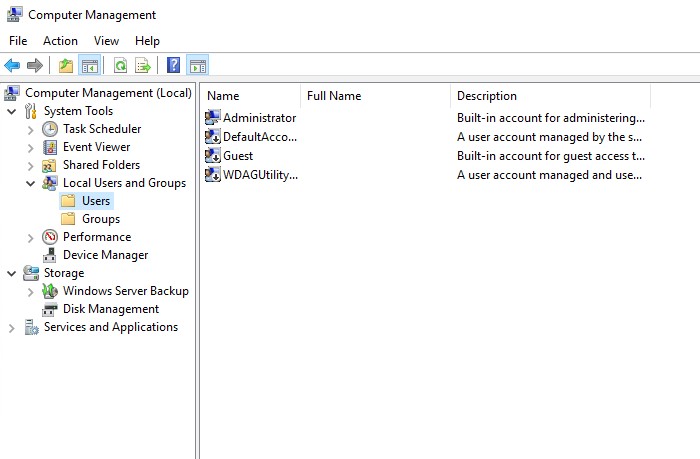The image size is (700, 459).
Task: Open Help via the question mark icon
Action: 173,65
